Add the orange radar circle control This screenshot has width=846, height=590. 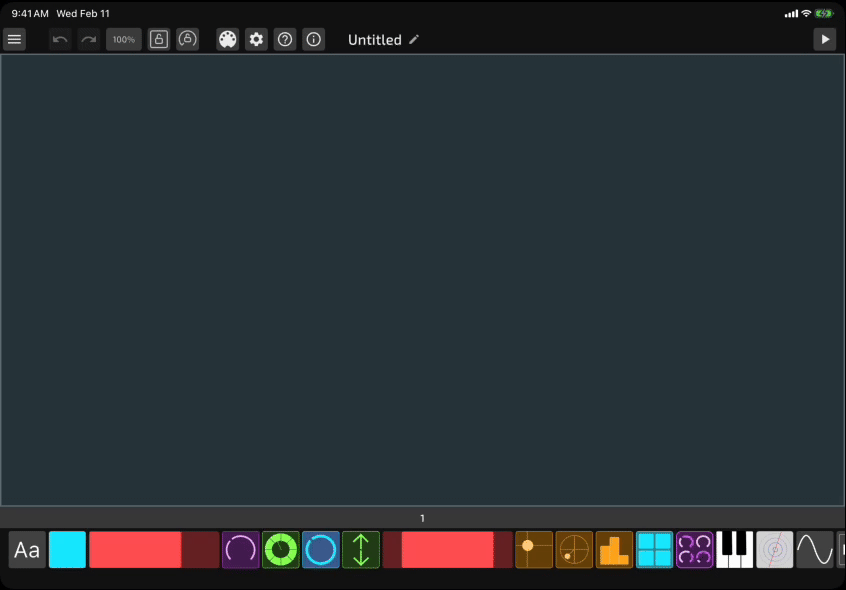coord(574,550)
